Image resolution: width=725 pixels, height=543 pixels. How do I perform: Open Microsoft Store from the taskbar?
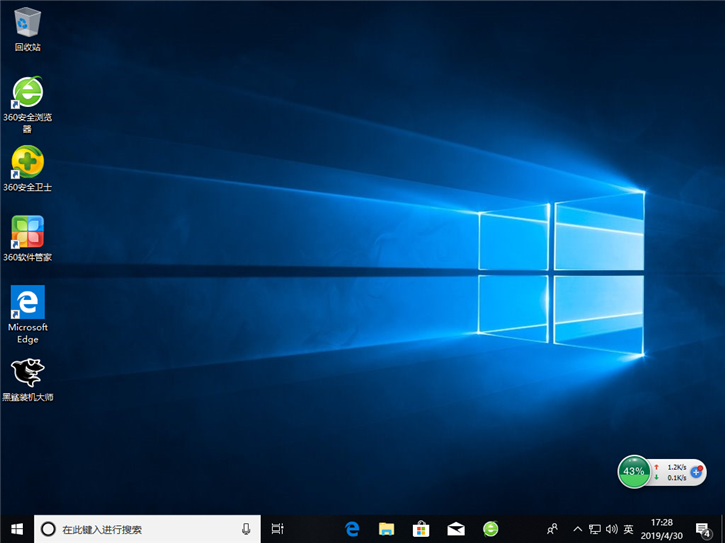(421, 529)
